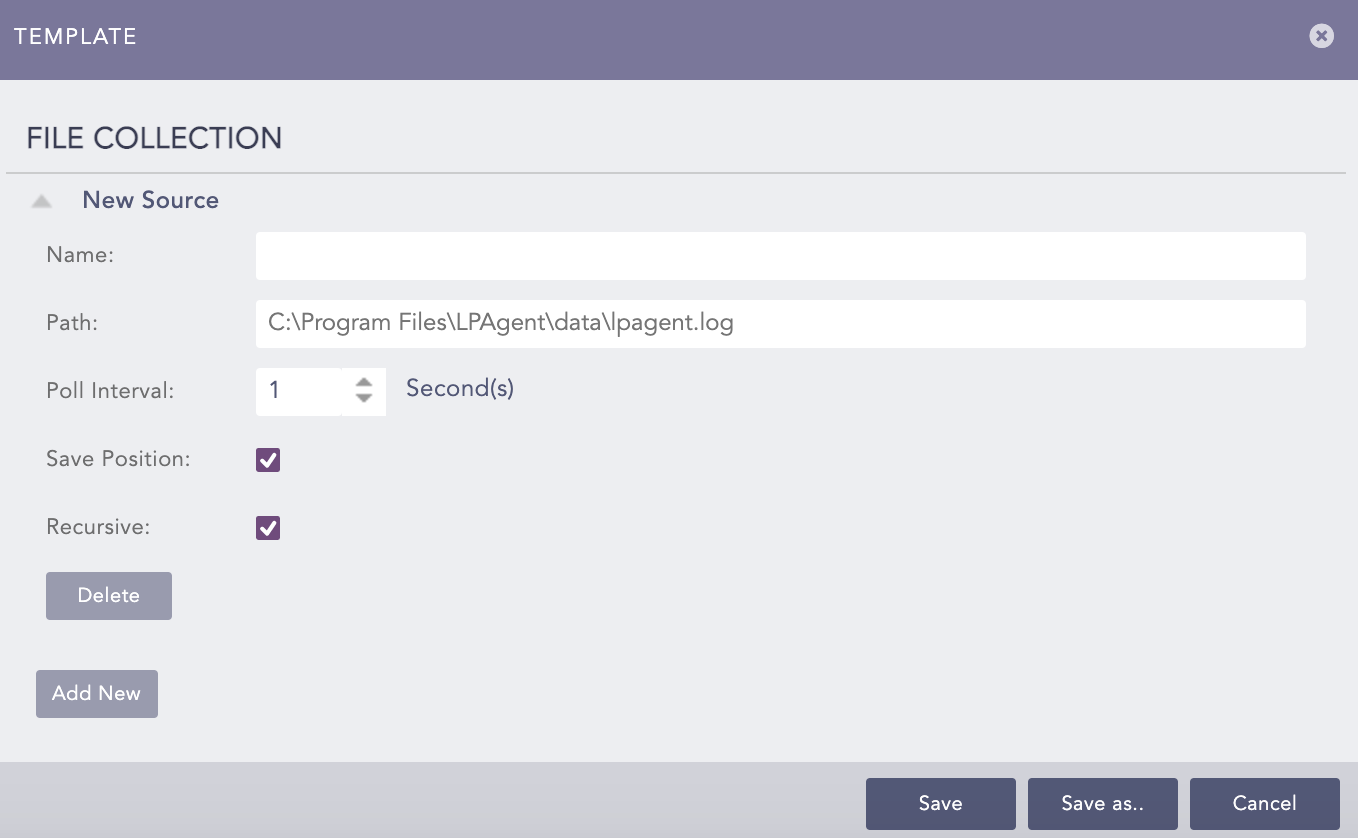Close the Template dialog with the X icon
This screenshot has height=838, width=1358.
1321,36
